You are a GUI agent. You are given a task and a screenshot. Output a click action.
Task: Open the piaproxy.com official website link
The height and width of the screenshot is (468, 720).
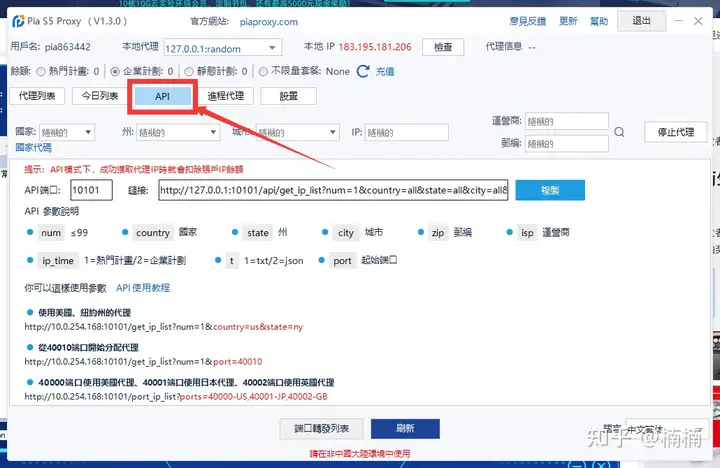pos(269,22)
